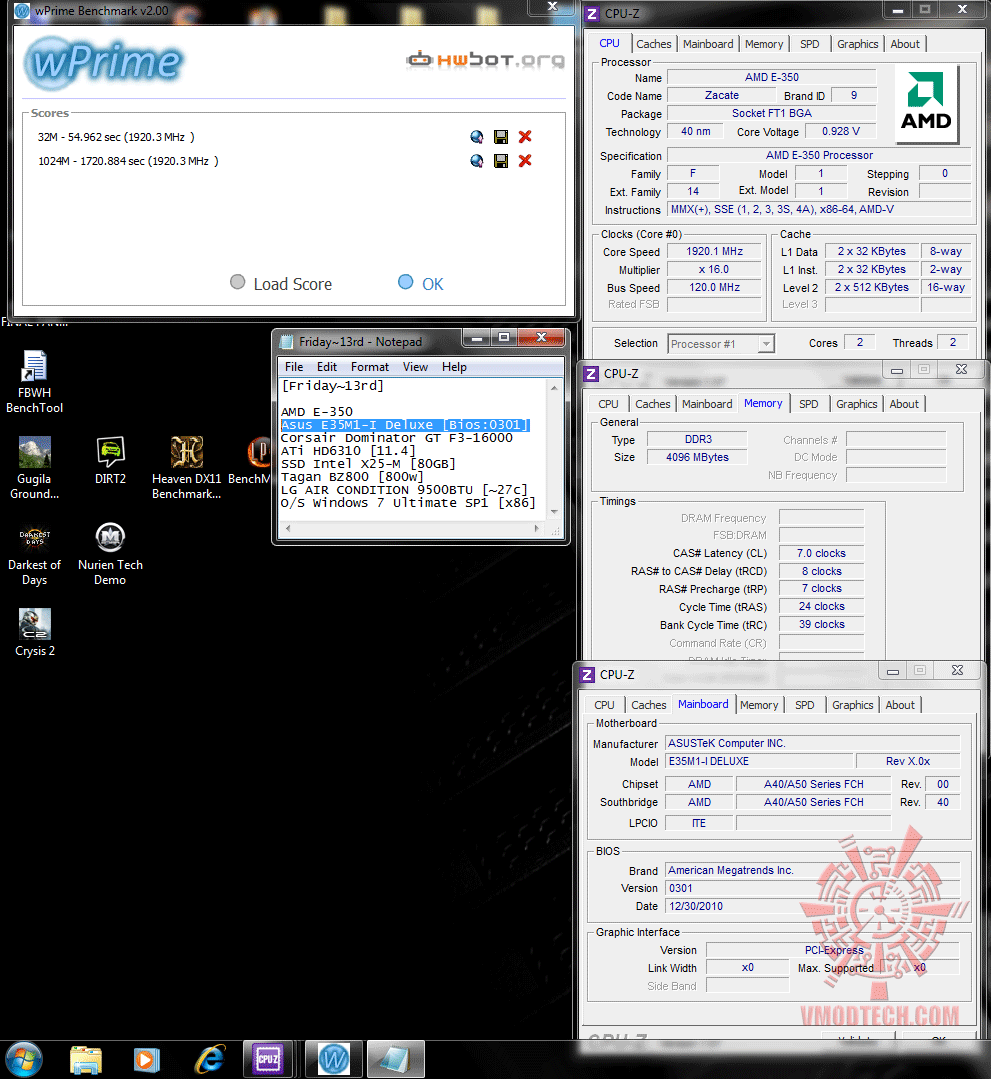
Task: Switch to the CPU-Z taskbar button
Action: (268, 1060)
